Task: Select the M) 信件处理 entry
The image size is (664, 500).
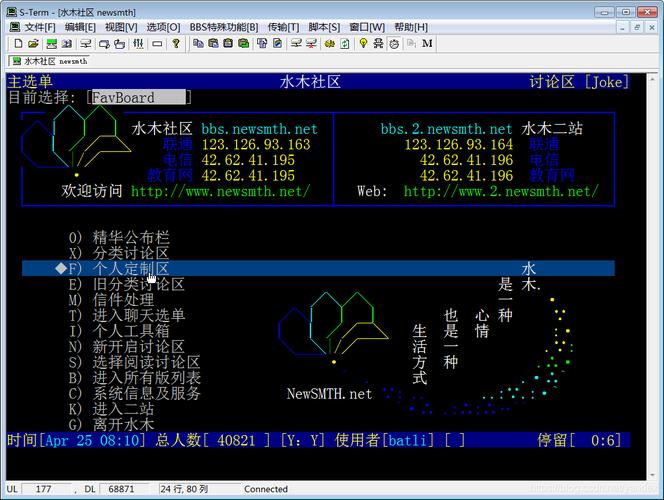Action: point(111,300)
